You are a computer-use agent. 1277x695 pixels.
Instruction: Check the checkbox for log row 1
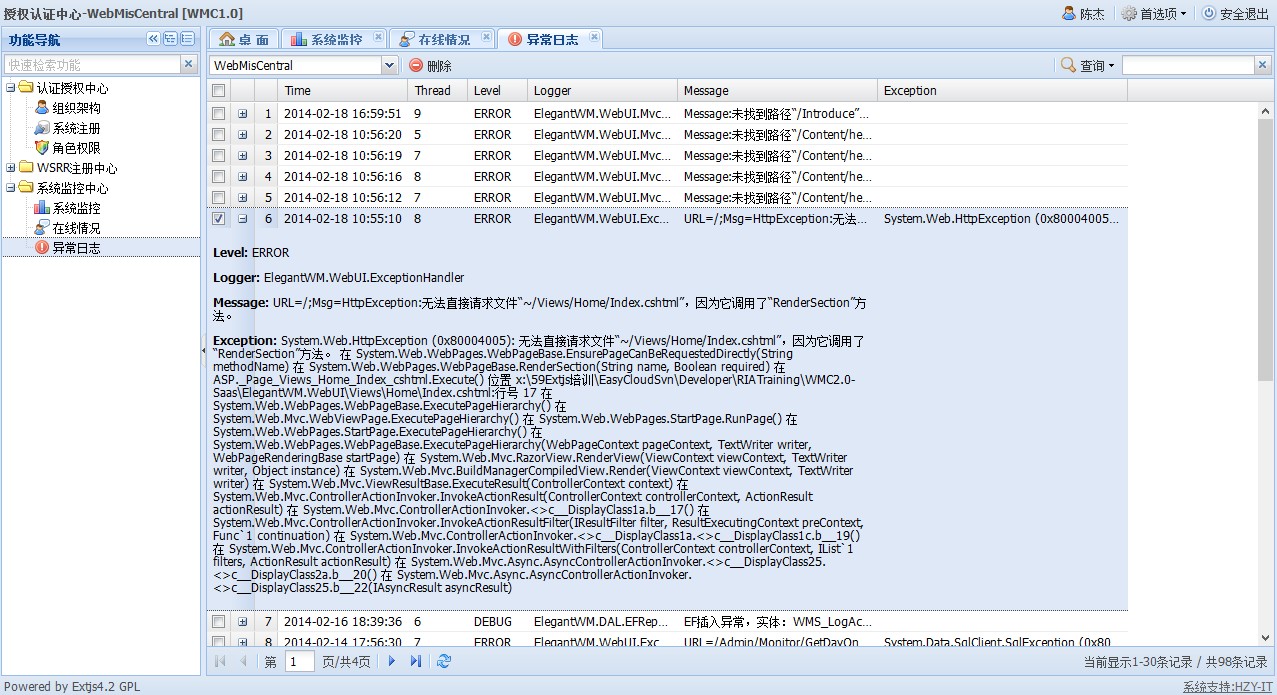[x=218, y=114]
